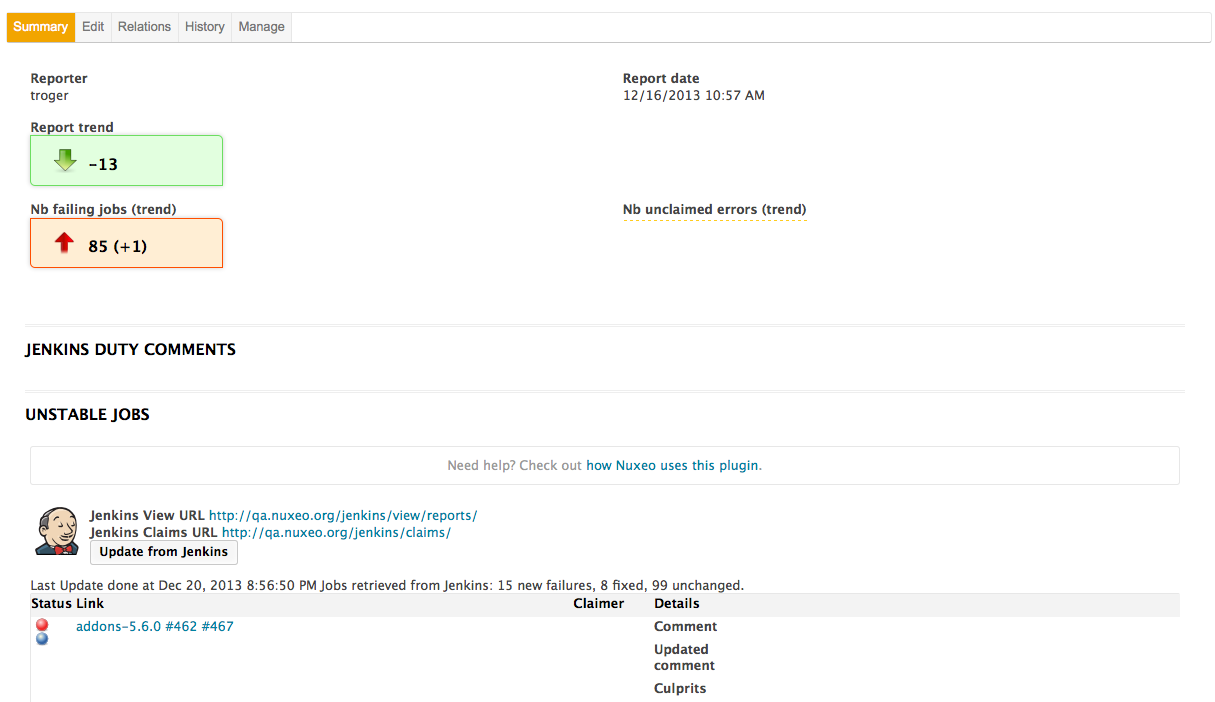This screenshot has height=702, width=1215.
Task: Click the Nb failing jobs (trend) label
Action: click(x=104, y=210)
